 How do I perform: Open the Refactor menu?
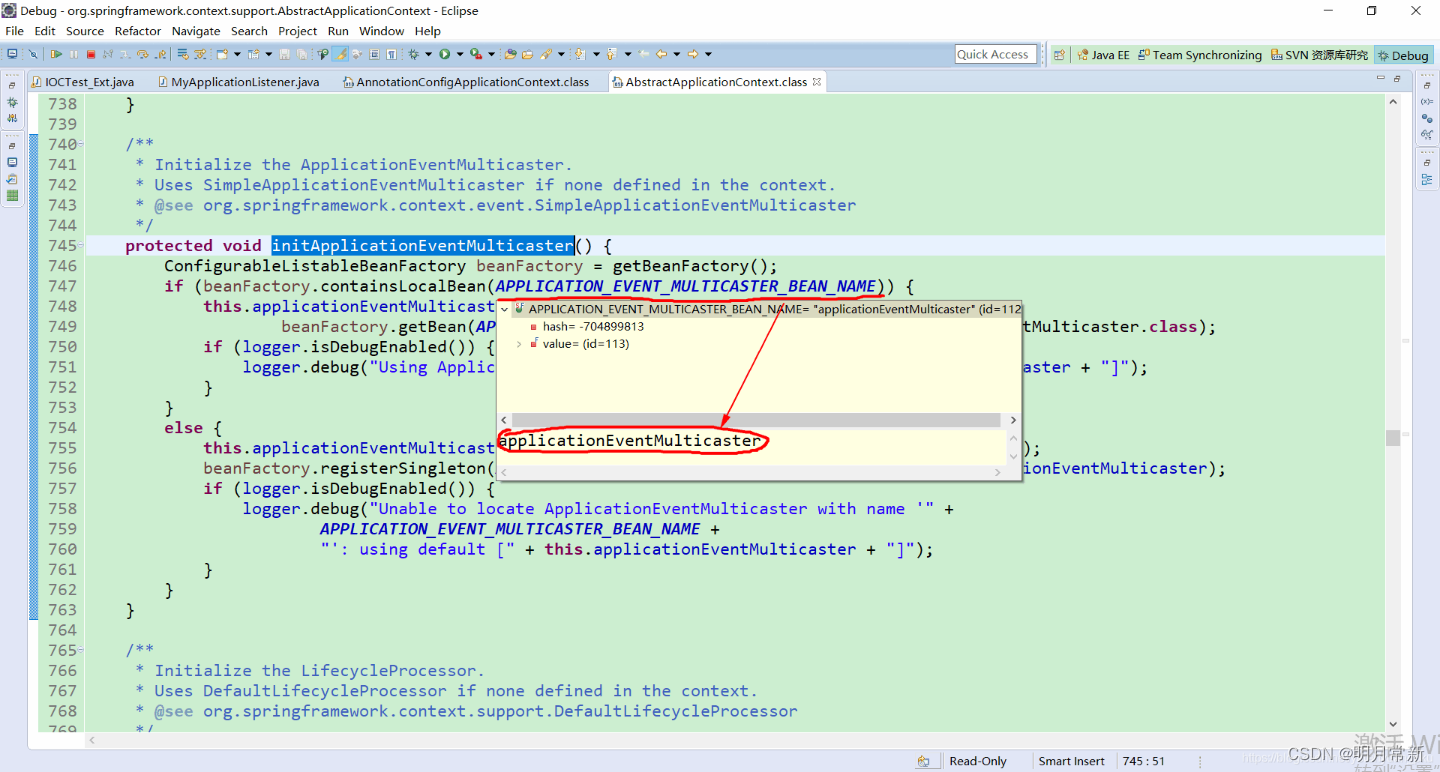138,31
